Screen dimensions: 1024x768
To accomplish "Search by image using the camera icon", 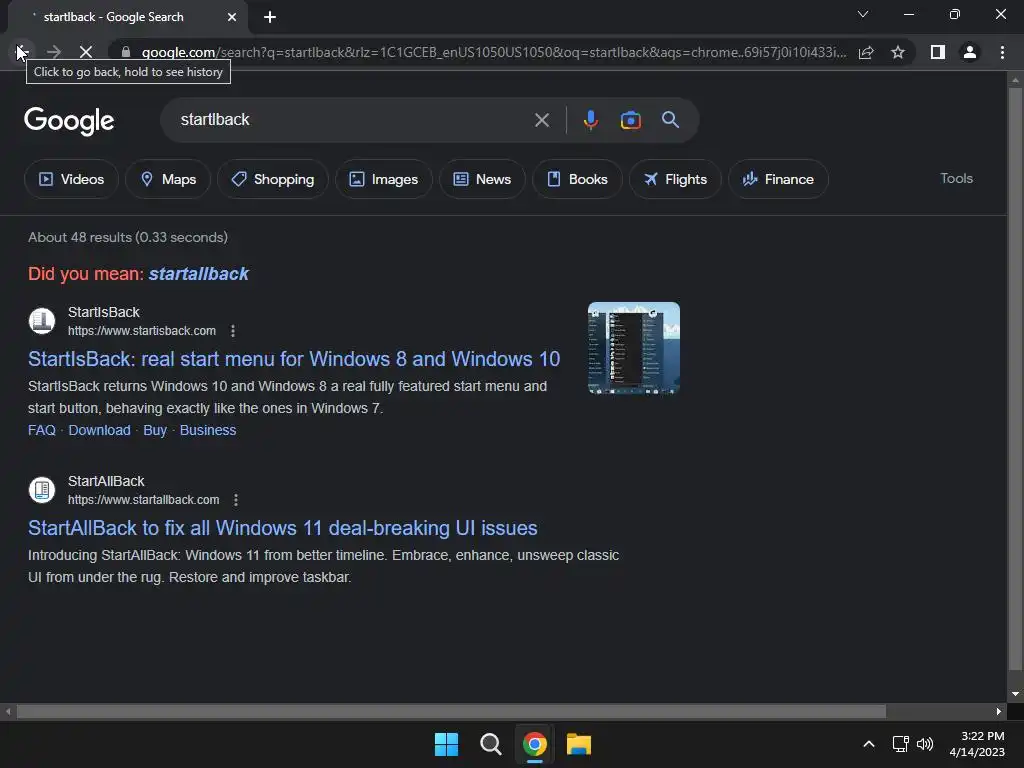I will pyautogui.click(x=630, y=120).
